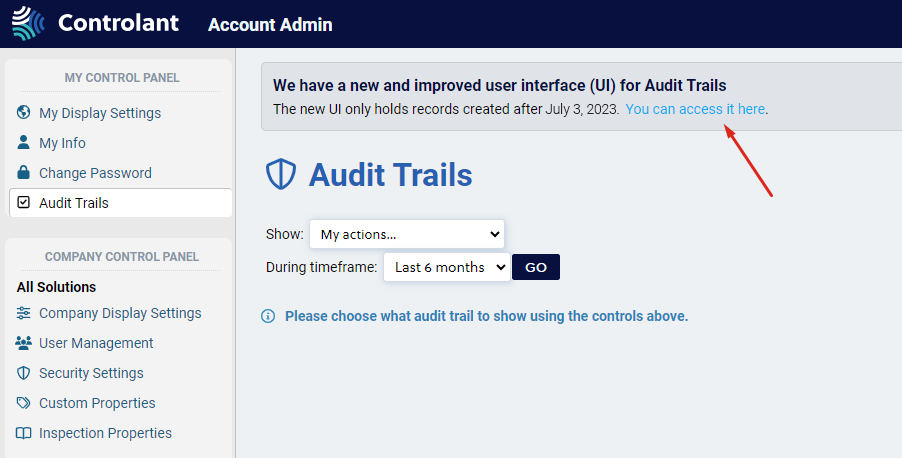Click the Controlant logo icon
The width and height of the screenshot is (902, 458).
(x=28, y=23)
